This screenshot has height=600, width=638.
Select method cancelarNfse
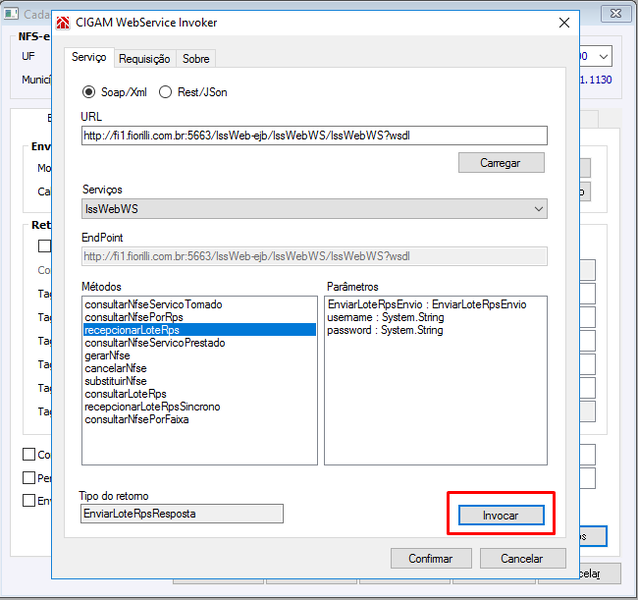(199, 368)
